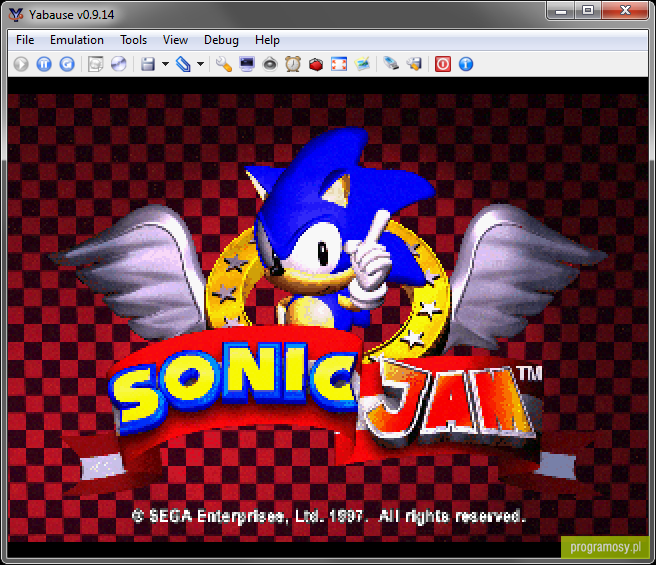Click the open ISO image icon
656x565 pixels.
coord(95,64)
